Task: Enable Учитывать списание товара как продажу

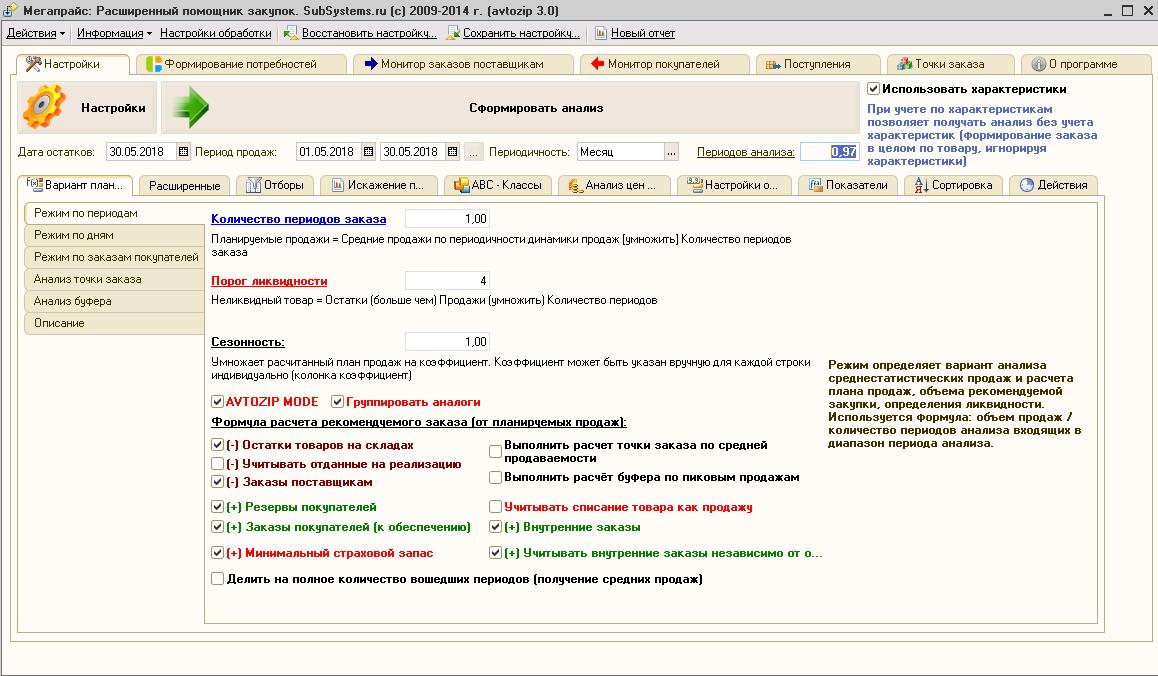Action: (496, 507)
